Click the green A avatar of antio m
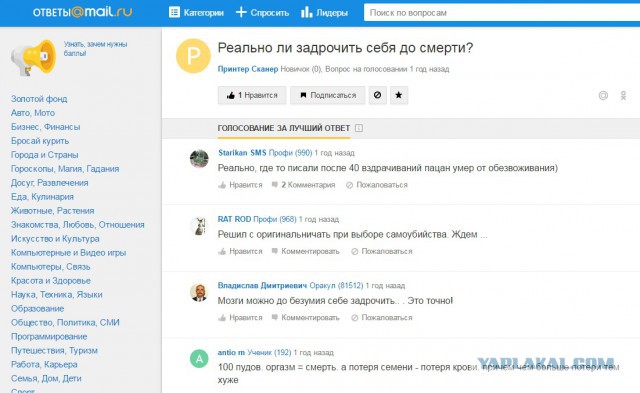 pos(199,359)
